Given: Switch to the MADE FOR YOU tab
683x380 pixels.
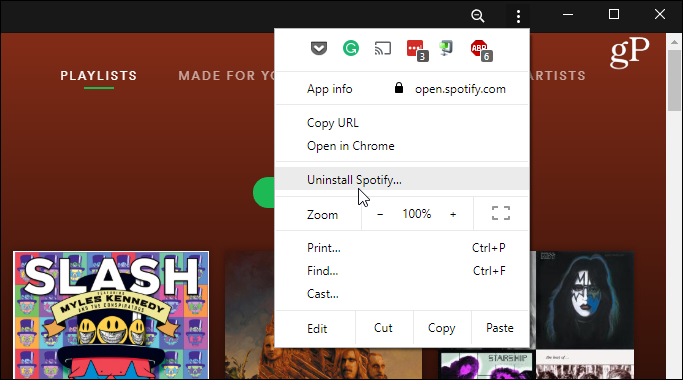Looking at the screenshot, I should [x=227, y=76].
